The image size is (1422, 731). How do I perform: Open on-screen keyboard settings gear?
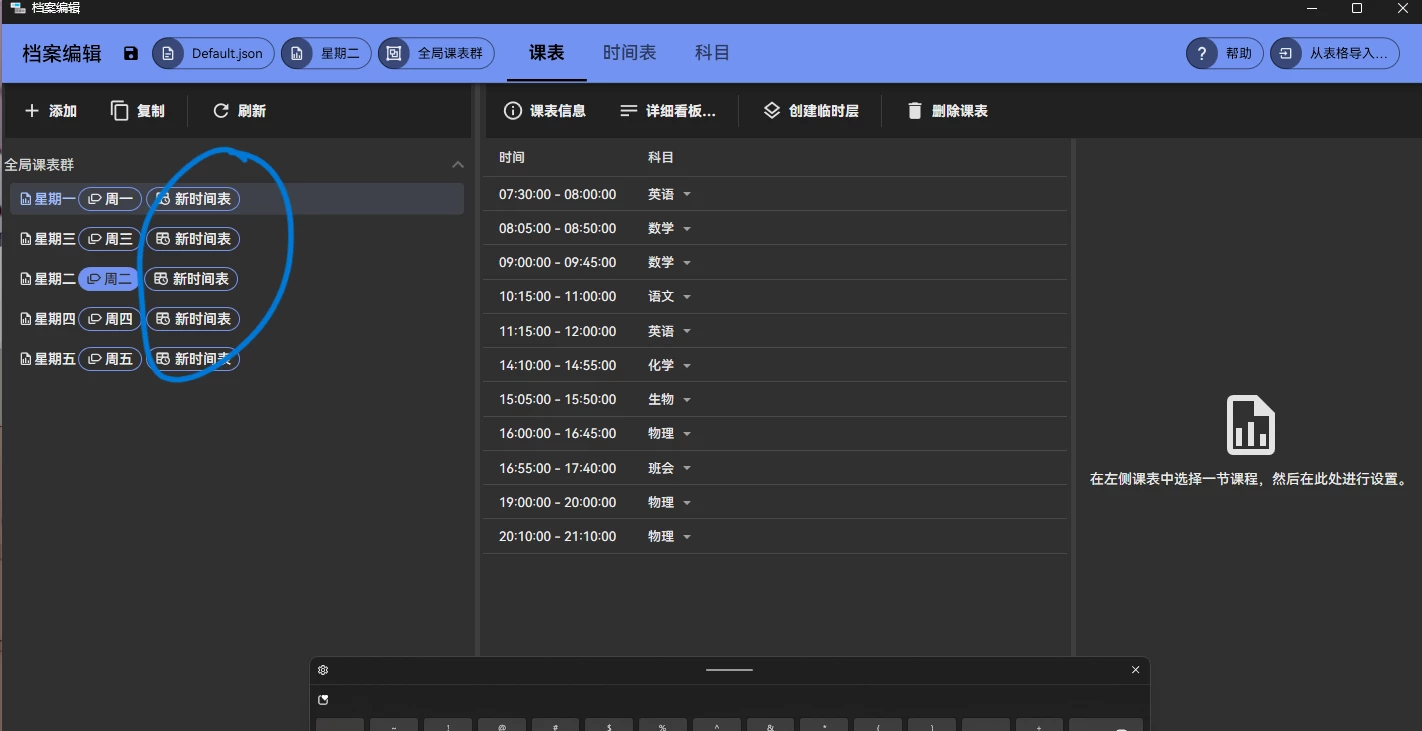[323, 670]
